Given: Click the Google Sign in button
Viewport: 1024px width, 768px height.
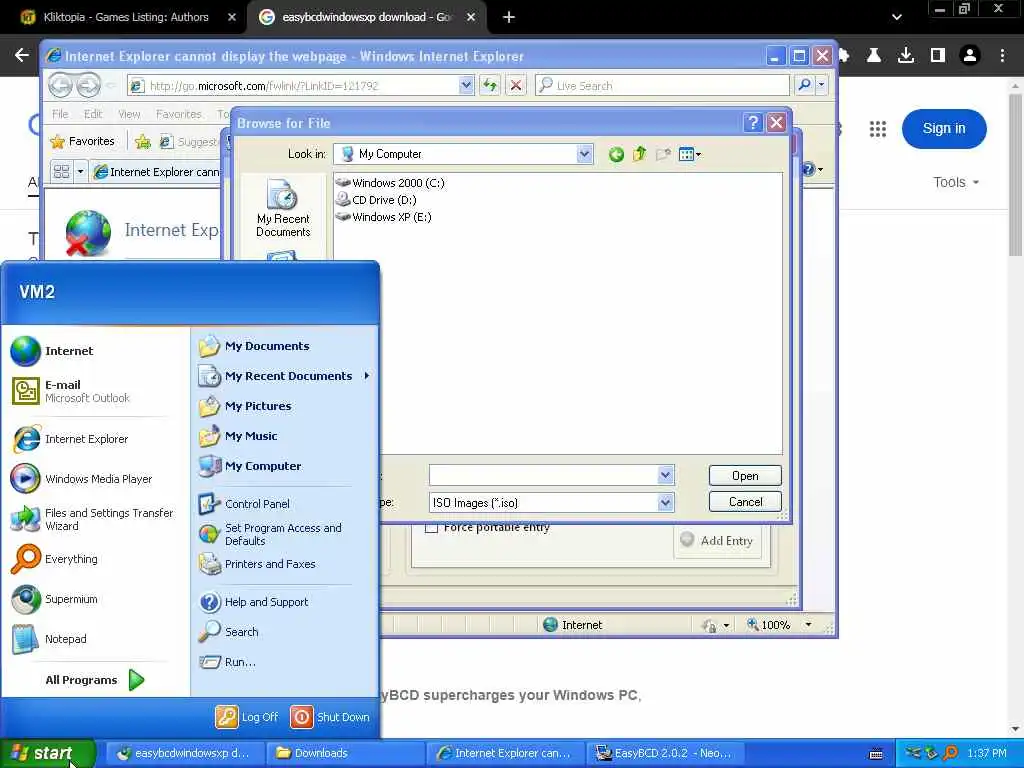Looking at the screenshot, I should (944, 129).
